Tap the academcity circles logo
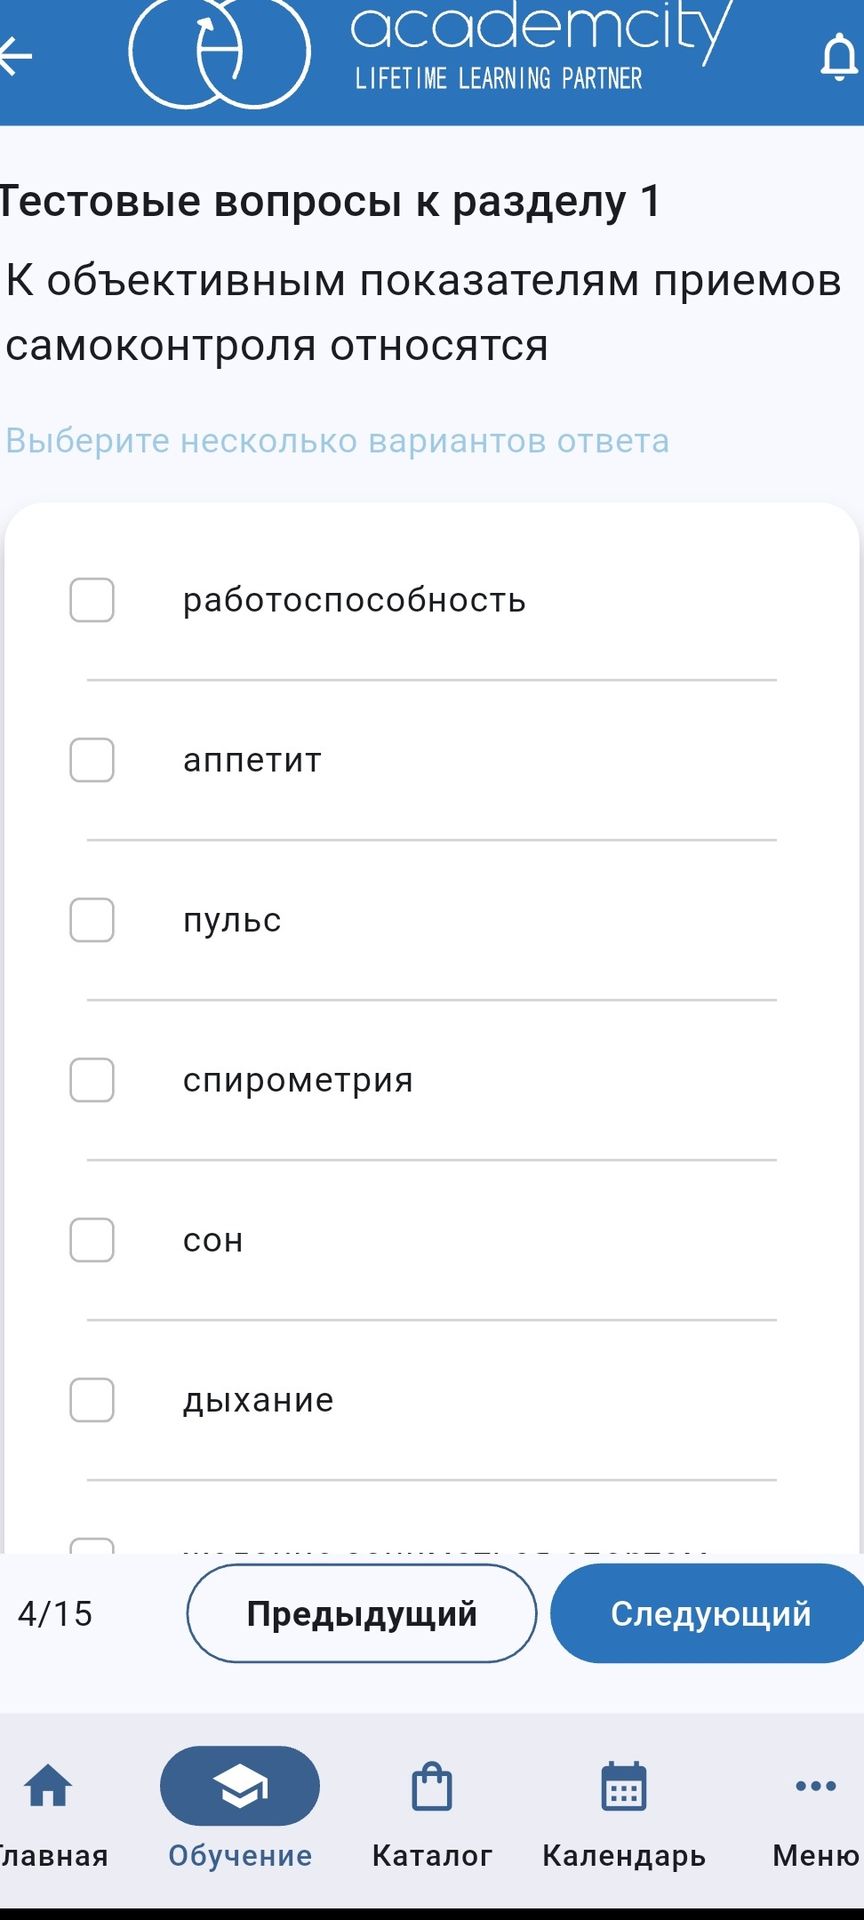 point(219,51)
